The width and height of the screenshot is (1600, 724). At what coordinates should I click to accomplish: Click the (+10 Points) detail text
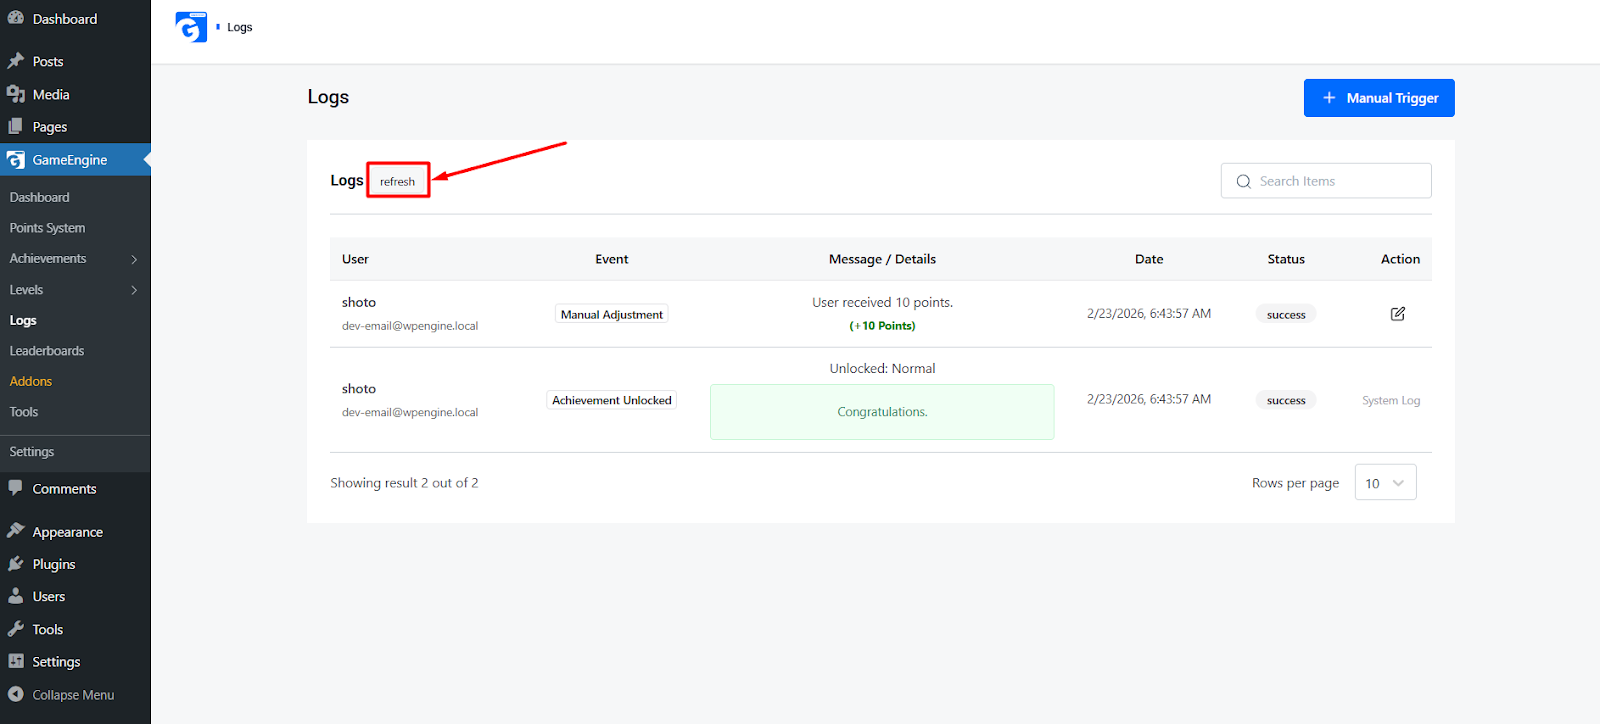882,326
